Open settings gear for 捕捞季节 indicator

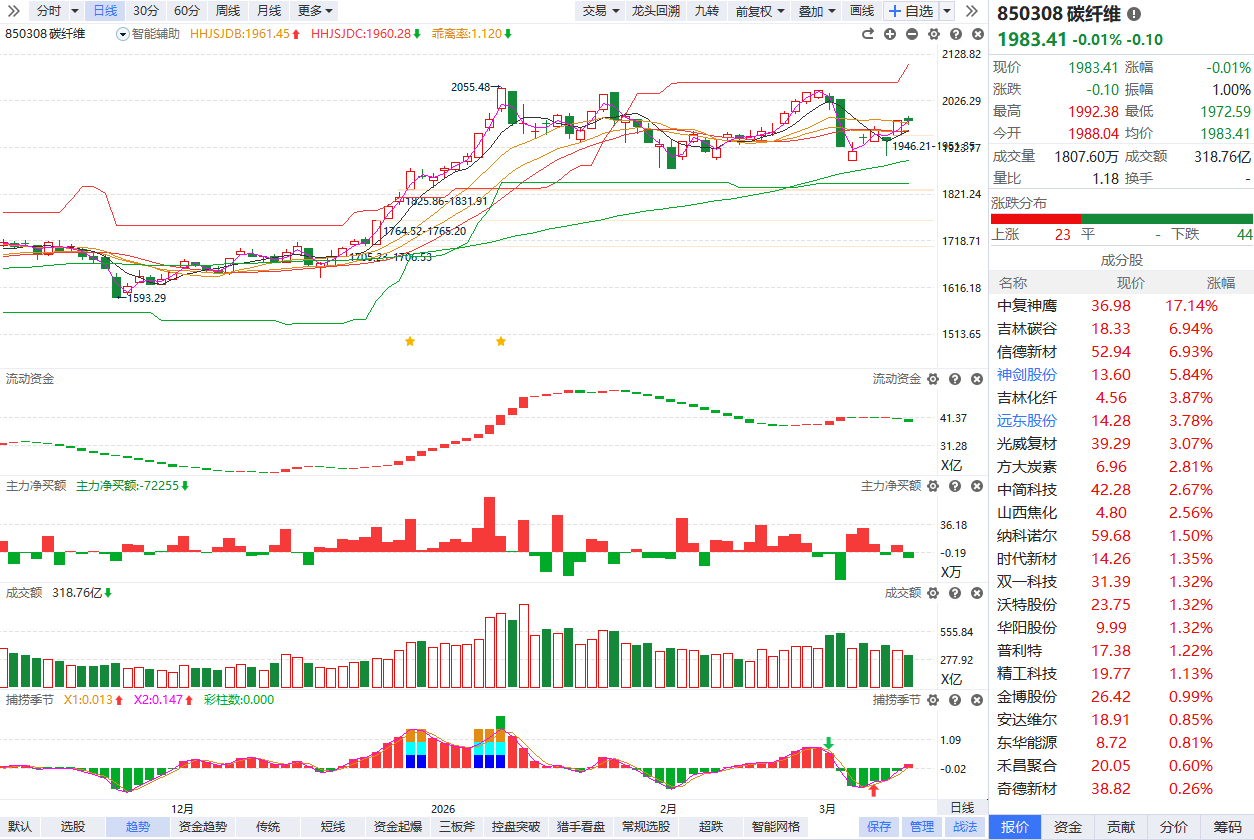[x=932, y=700]
